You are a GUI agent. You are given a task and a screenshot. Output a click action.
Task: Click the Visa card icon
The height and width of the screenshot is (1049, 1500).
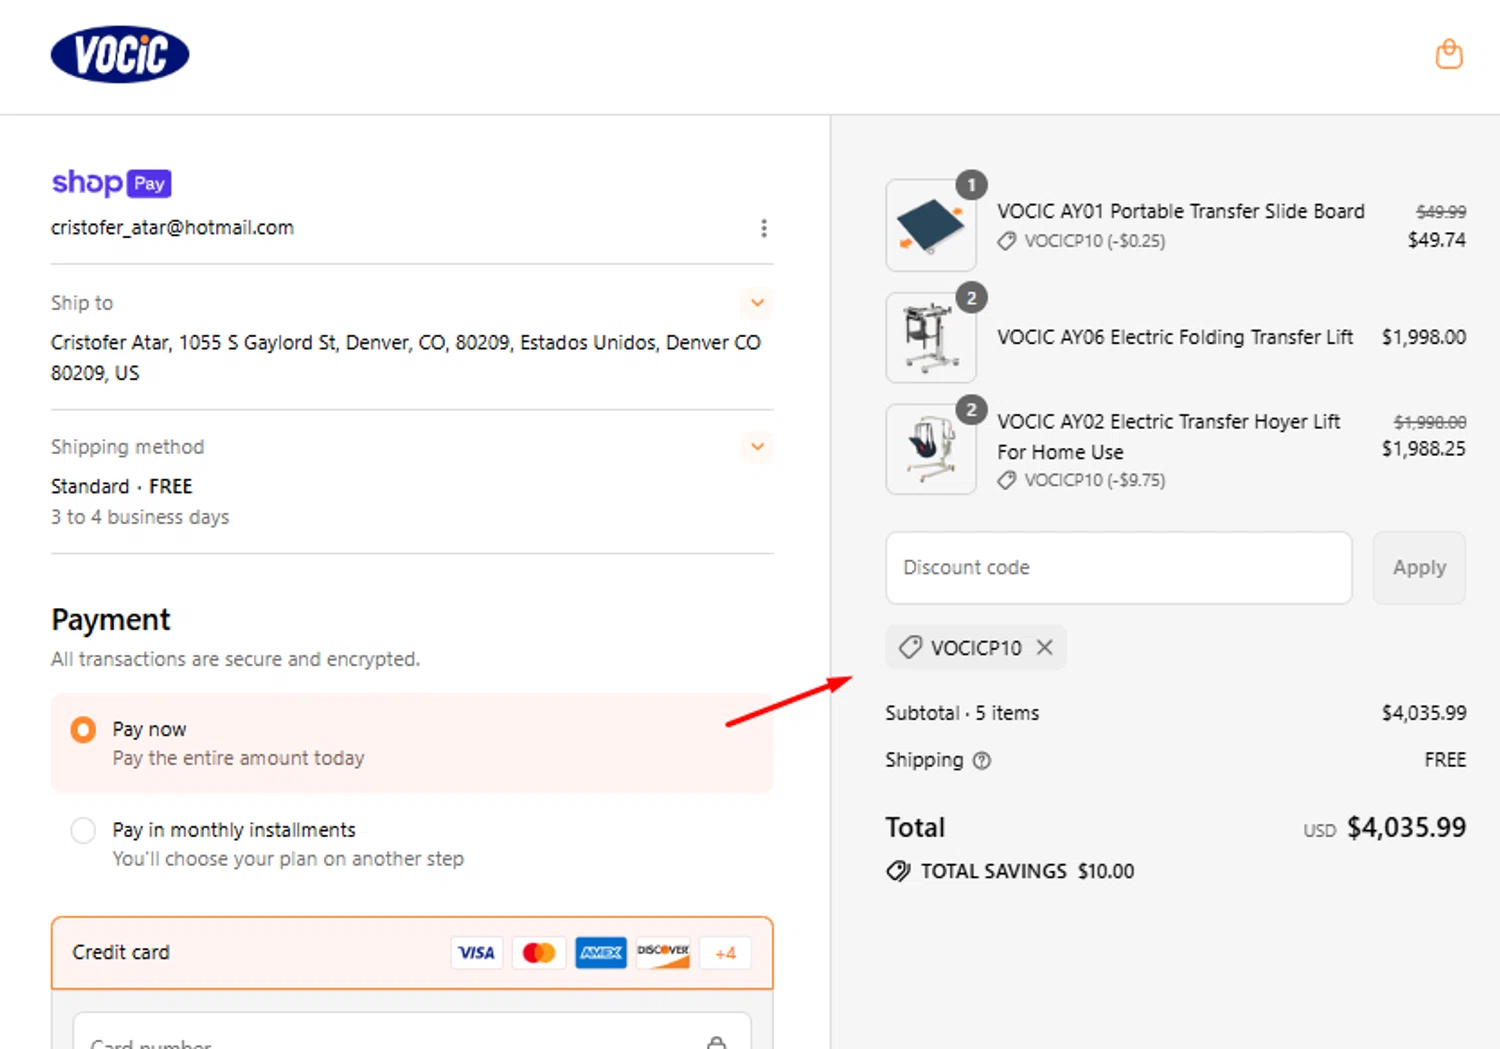coord(476,953)
